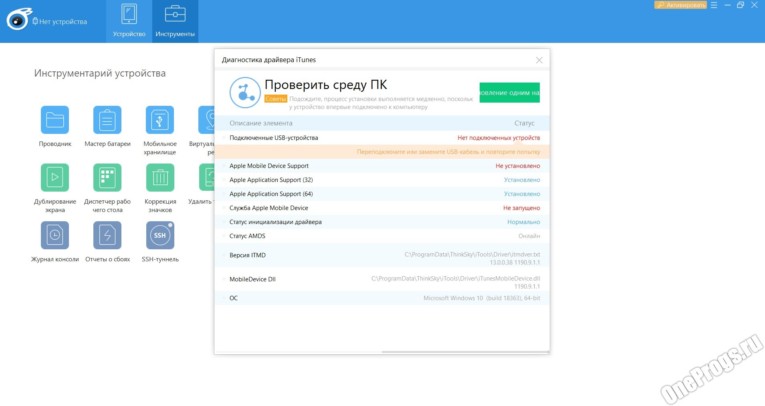Click the Статус column header
The image size is (765, 406).
[x=524, y=123]
